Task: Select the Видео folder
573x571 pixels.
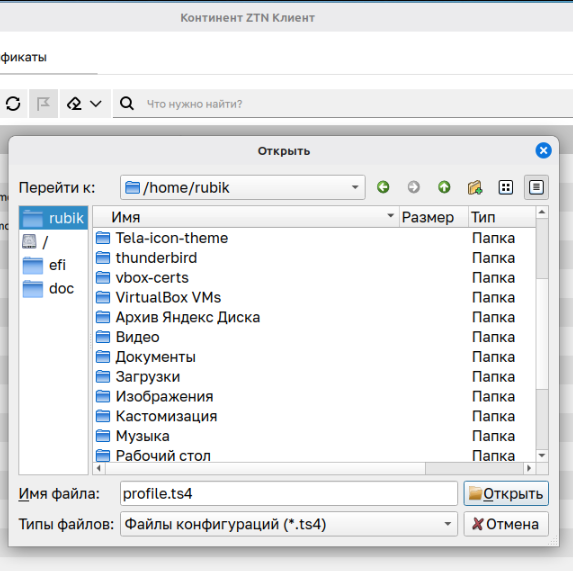Action: tap(137, 337)
